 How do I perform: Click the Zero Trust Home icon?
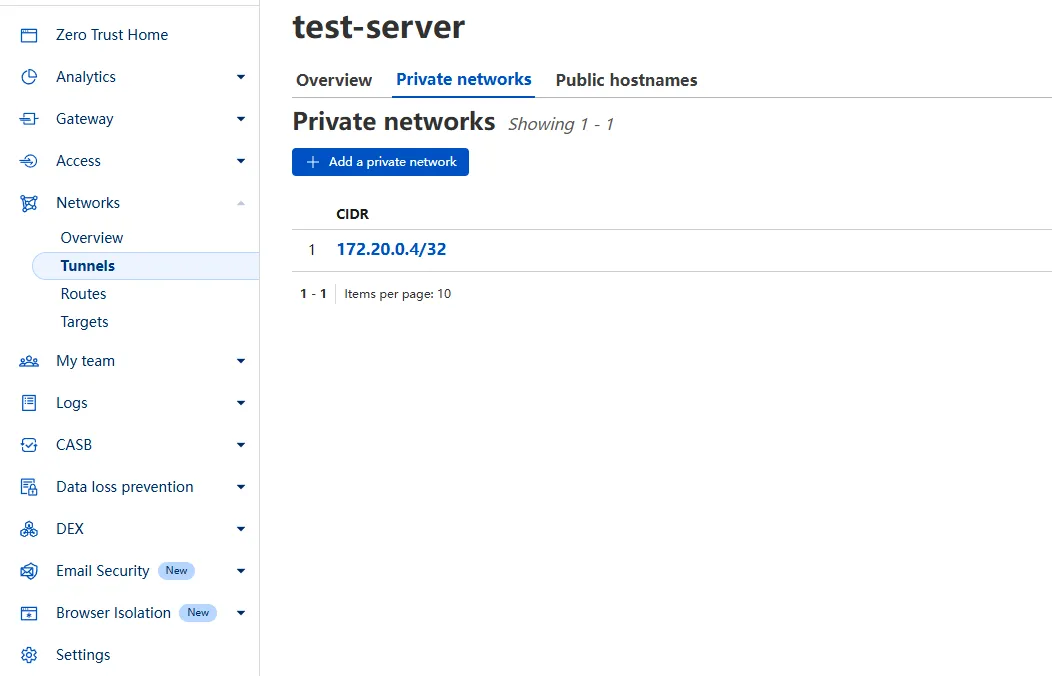[x=28, y=34]
